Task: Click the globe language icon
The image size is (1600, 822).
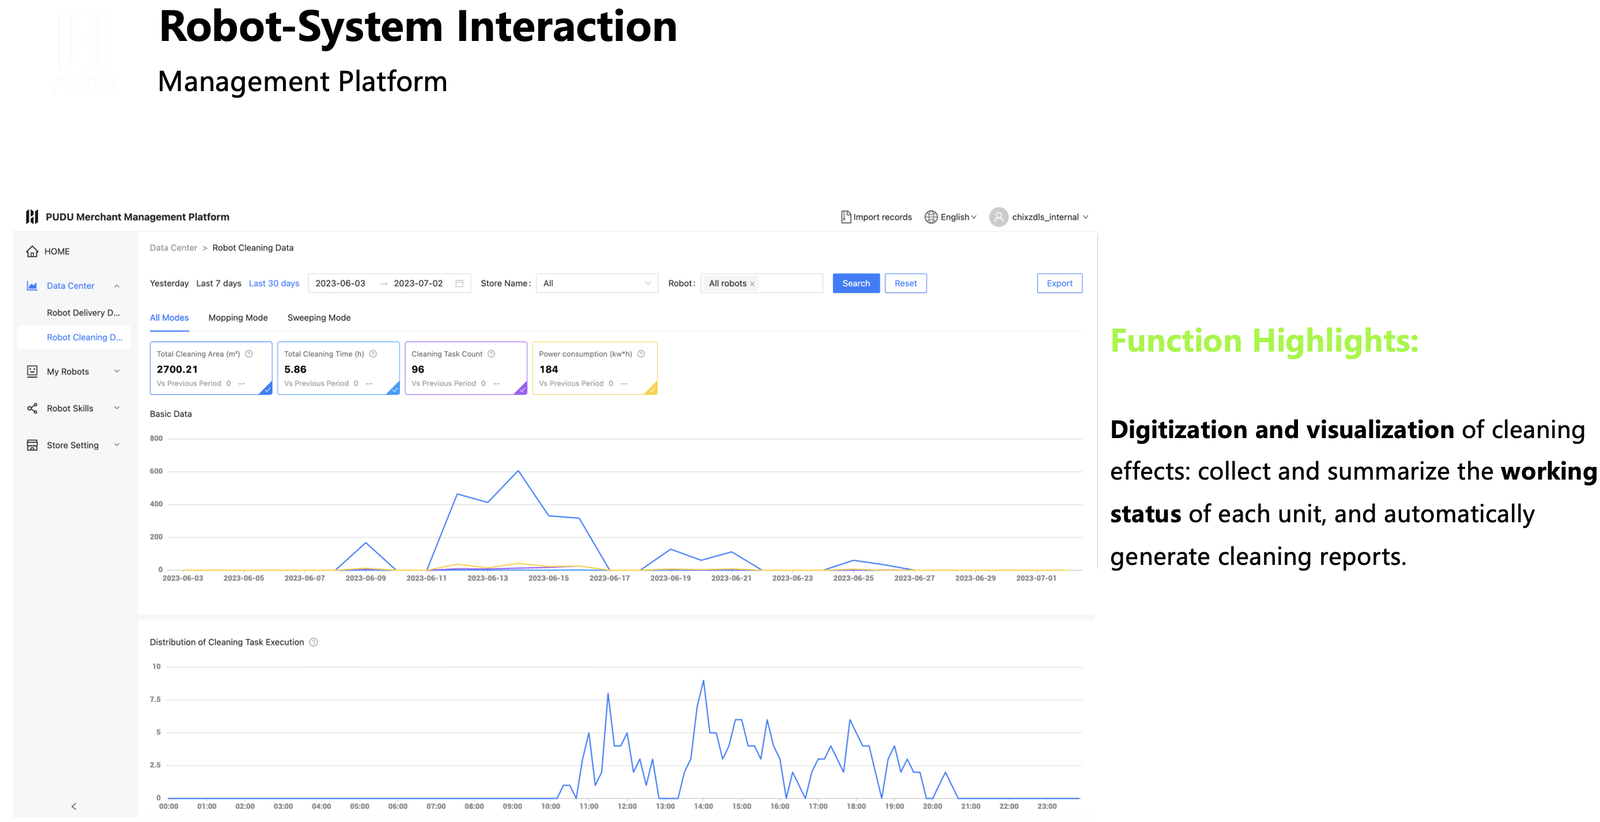Action: 931,217
